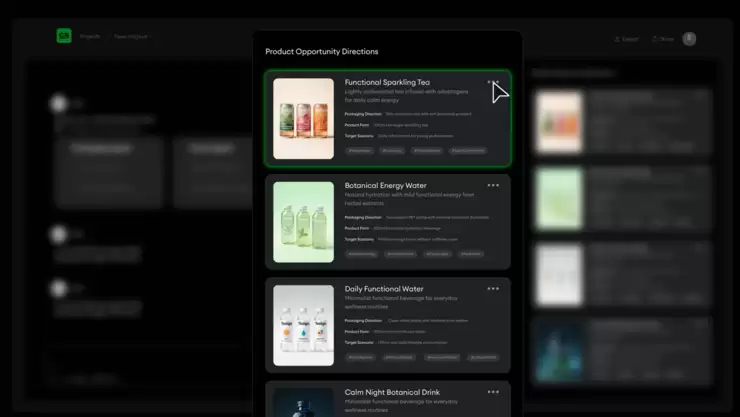Viewport: 740px width, 417px height.
Task: Open more options for Botanical Energy Water
Action: (493, 185)
